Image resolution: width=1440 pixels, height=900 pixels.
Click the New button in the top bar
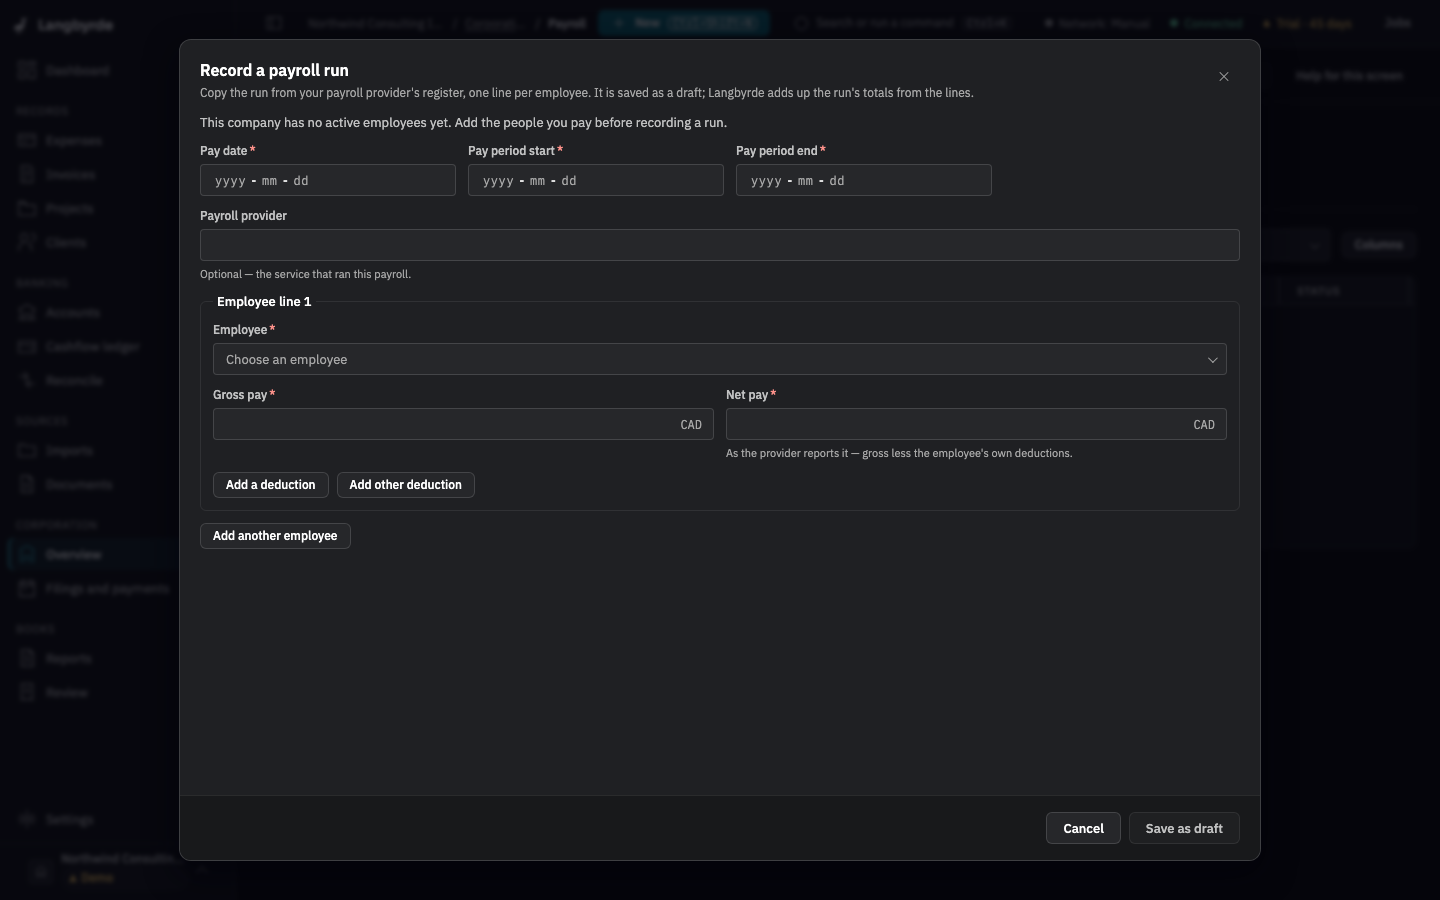[x=684, y=23]
